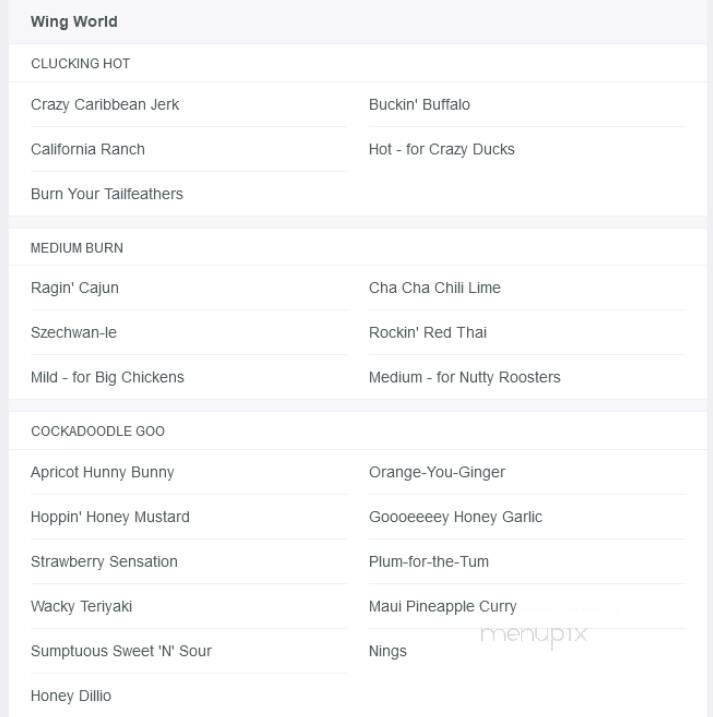Open the MEDIUM BURN section heading
The width and height of the screenshot is (713, 717).
pos(77,248)
